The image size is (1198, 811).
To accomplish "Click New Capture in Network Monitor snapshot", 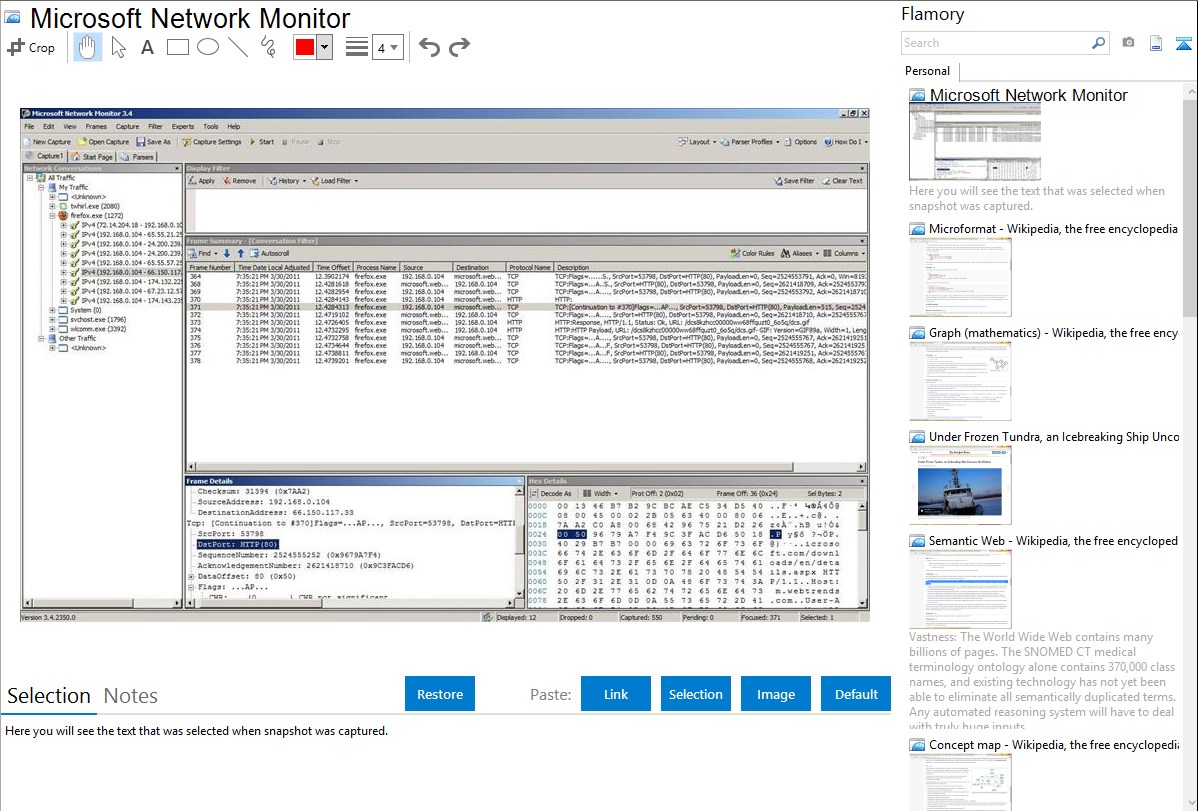I will coord(47,142).
